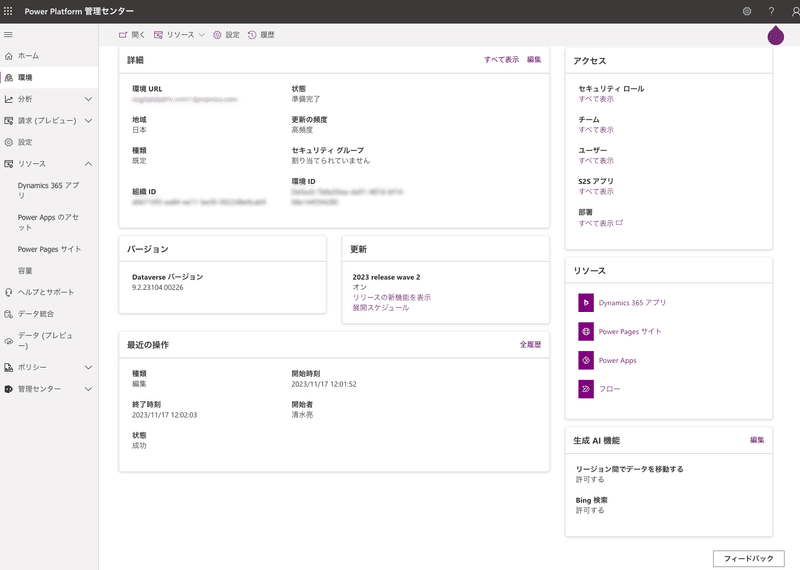Open フロー resource link
Viewport: 800px width, 570px height.
tap(610, 389)
